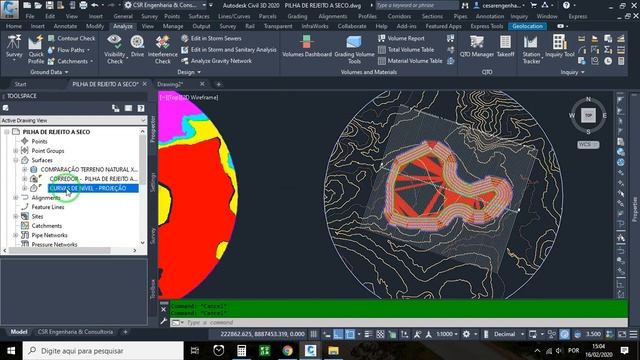Click Analyze Gravity Network

pyautogui.click(x=217, y=61)
